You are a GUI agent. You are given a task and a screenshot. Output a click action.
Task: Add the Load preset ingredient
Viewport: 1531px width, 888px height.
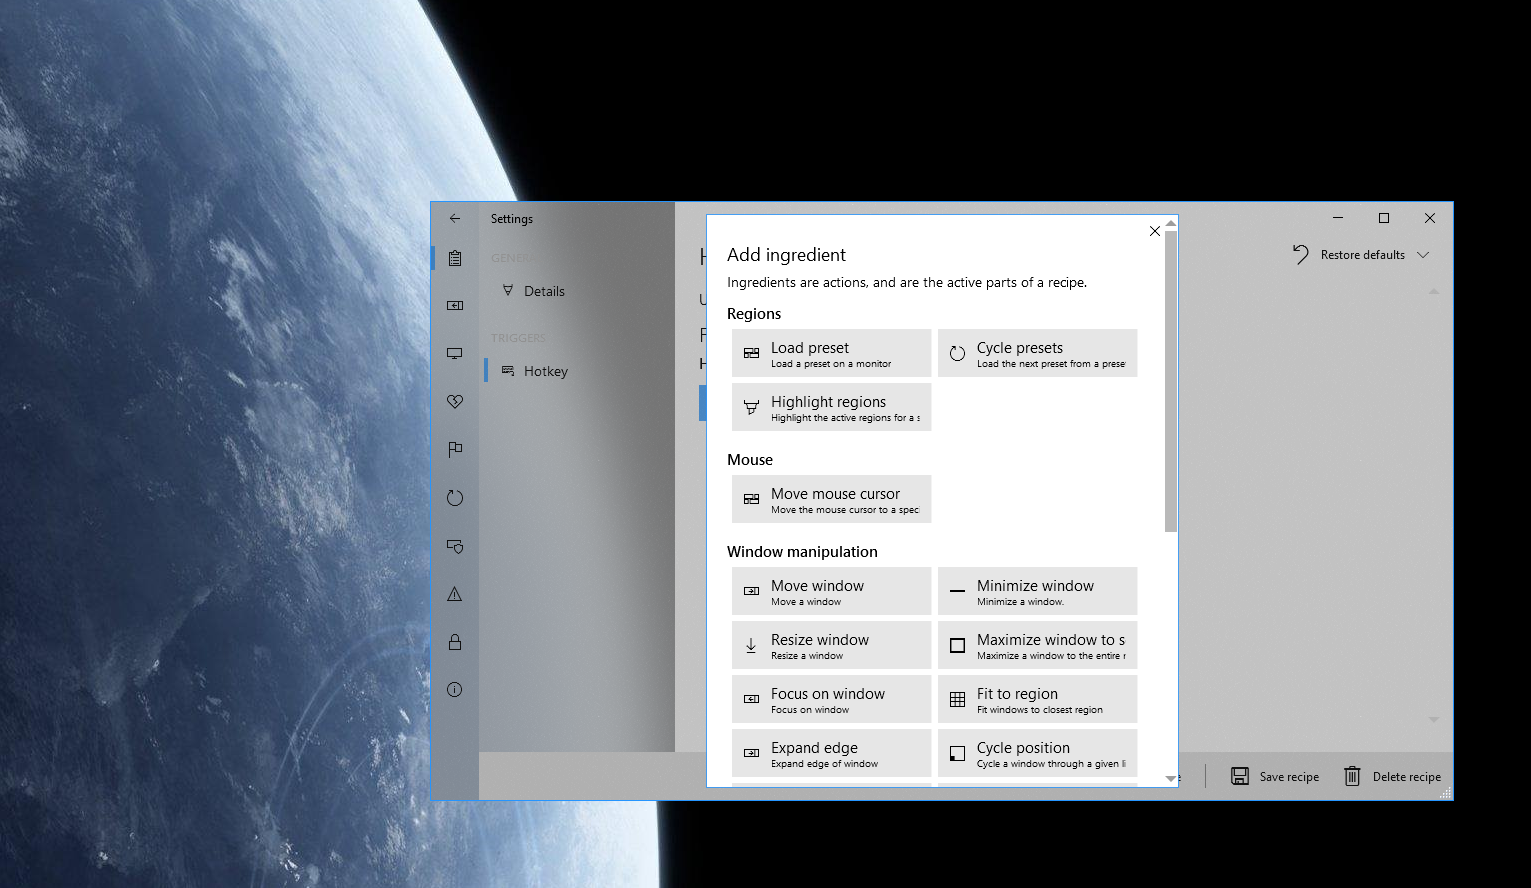coord(831,353)
